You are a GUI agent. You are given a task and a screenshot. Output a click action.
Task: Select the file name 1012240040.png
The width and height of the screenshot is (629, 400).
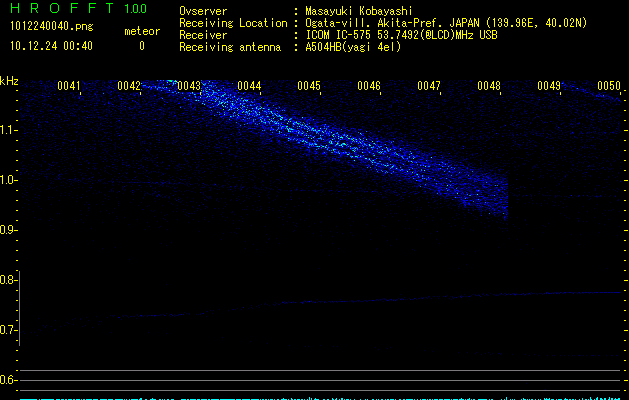(x=52, y=26)
